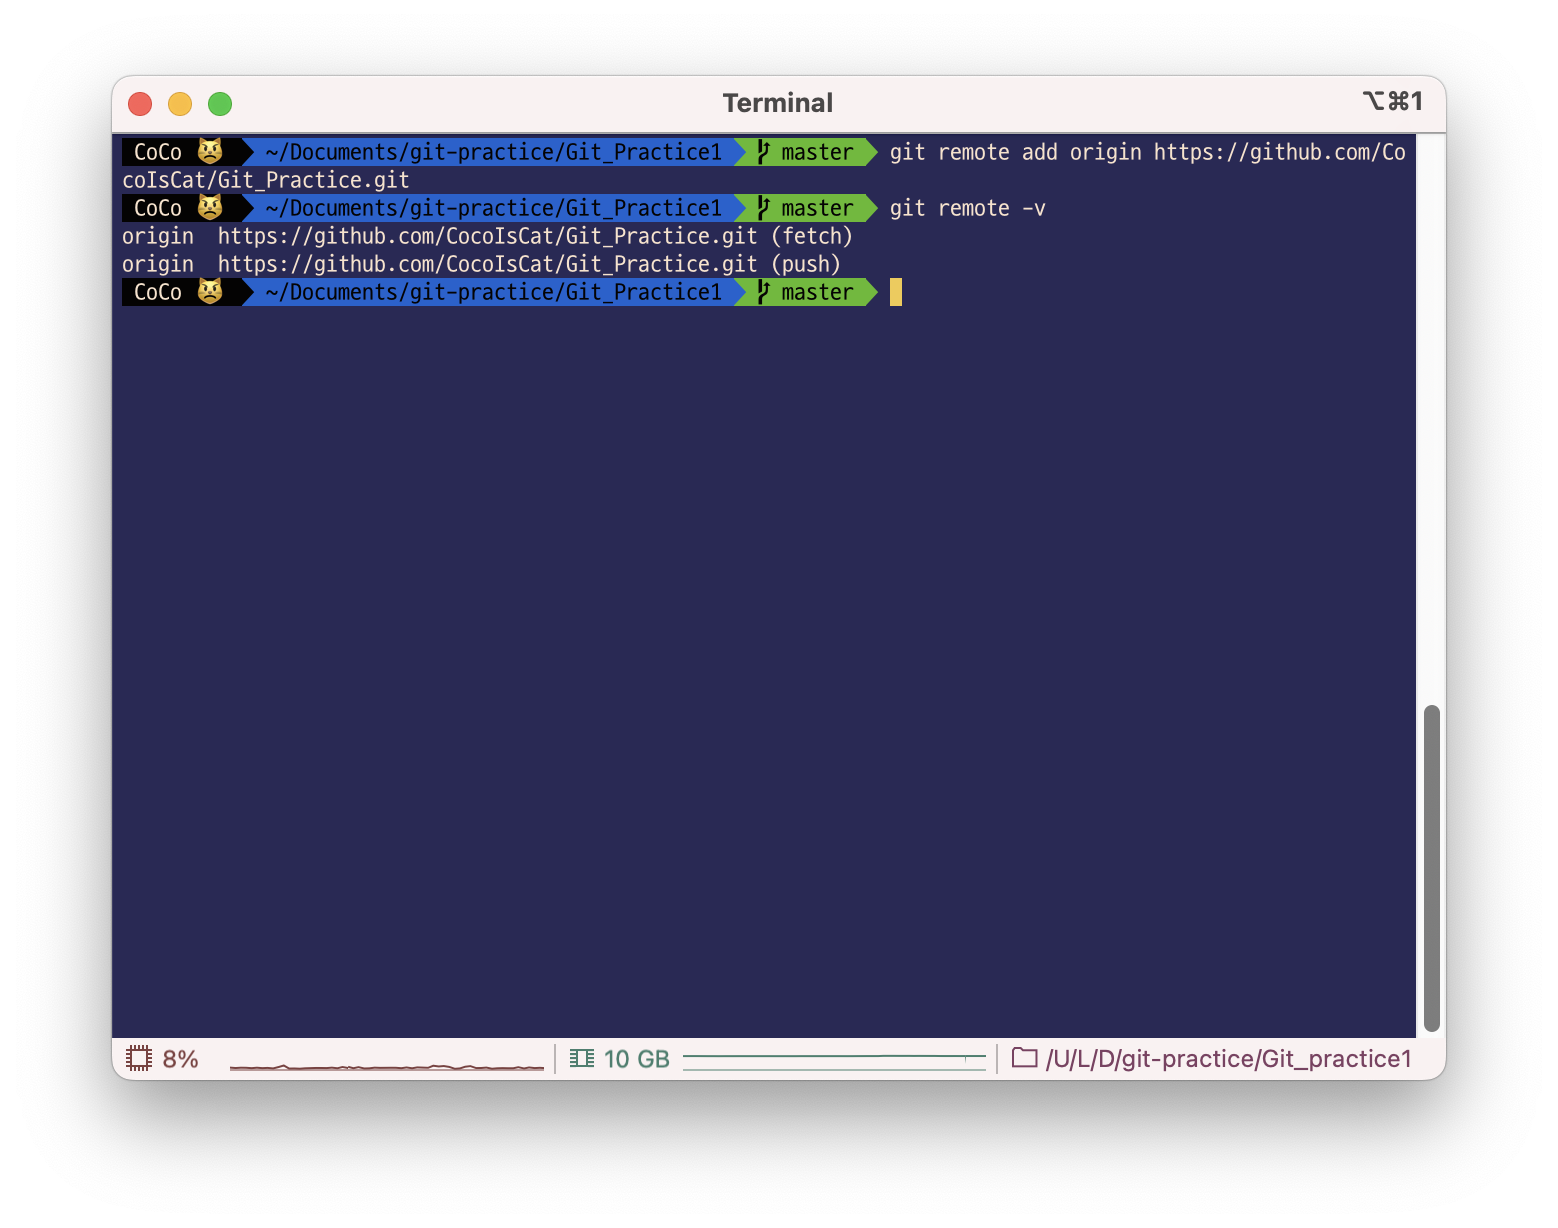
Task: Click the 'CoCo' username on the empty cursor prompt
Action: pyautogui.click(x=158, y=292)
